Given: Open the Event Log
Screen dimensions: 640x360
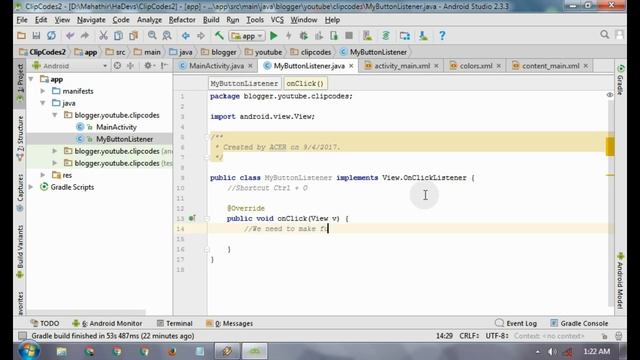Looking at the screenshot, I should [516, 323].
